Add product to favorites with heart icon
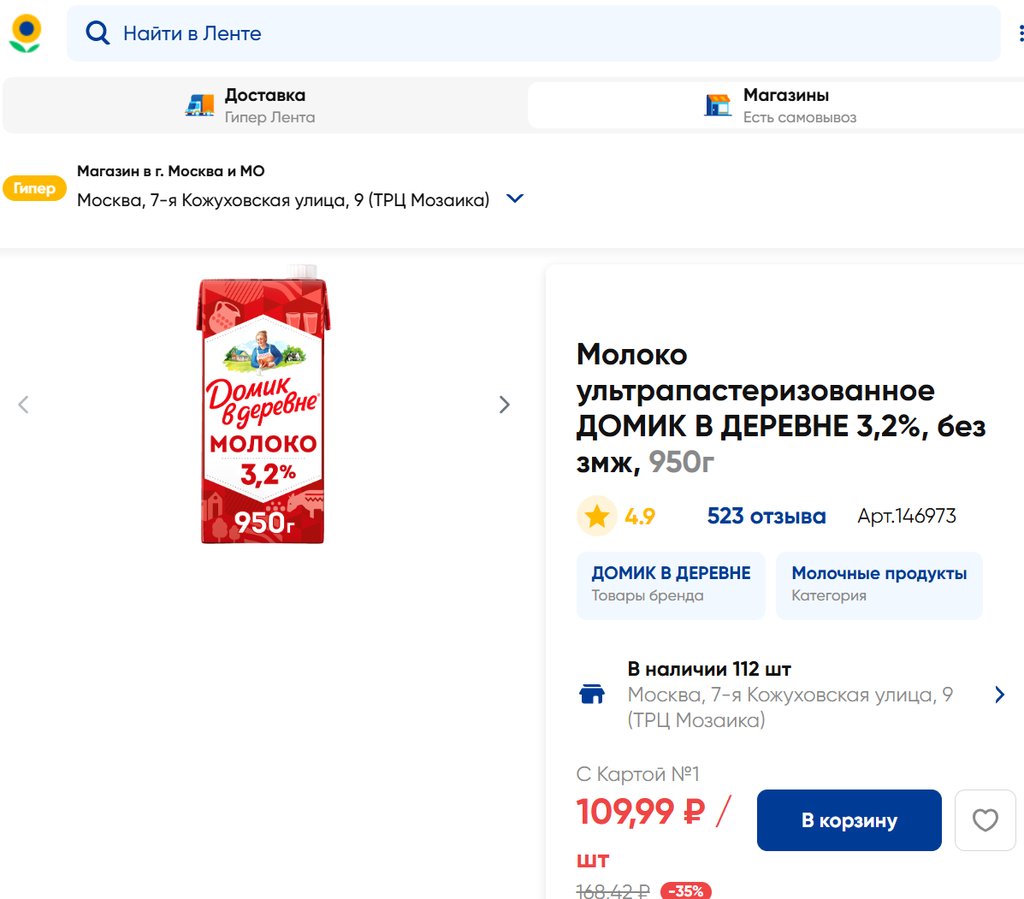The image size is (1024, 899). click(x=985, y=821)
